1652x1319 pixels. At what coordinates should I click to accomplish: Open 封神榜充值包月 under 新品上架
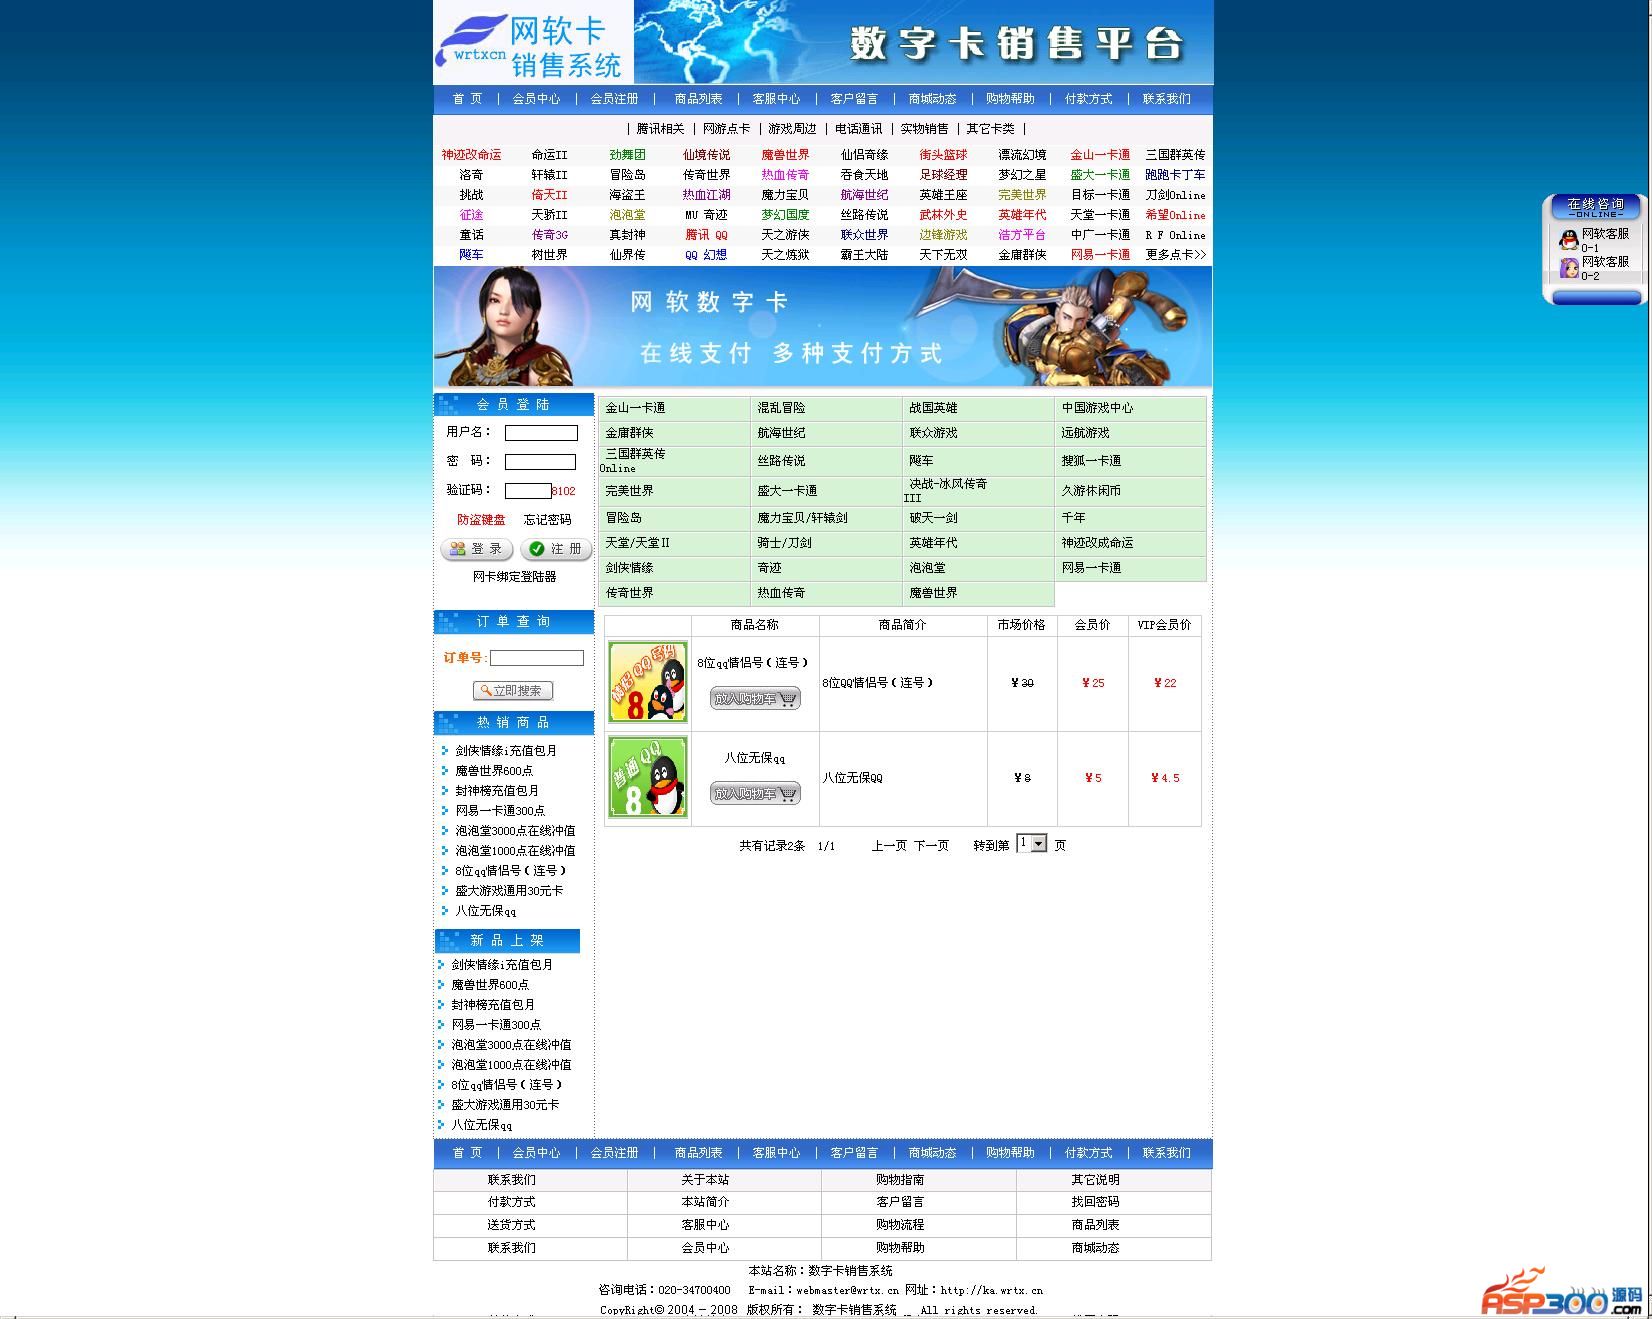tap(493, 1005)
